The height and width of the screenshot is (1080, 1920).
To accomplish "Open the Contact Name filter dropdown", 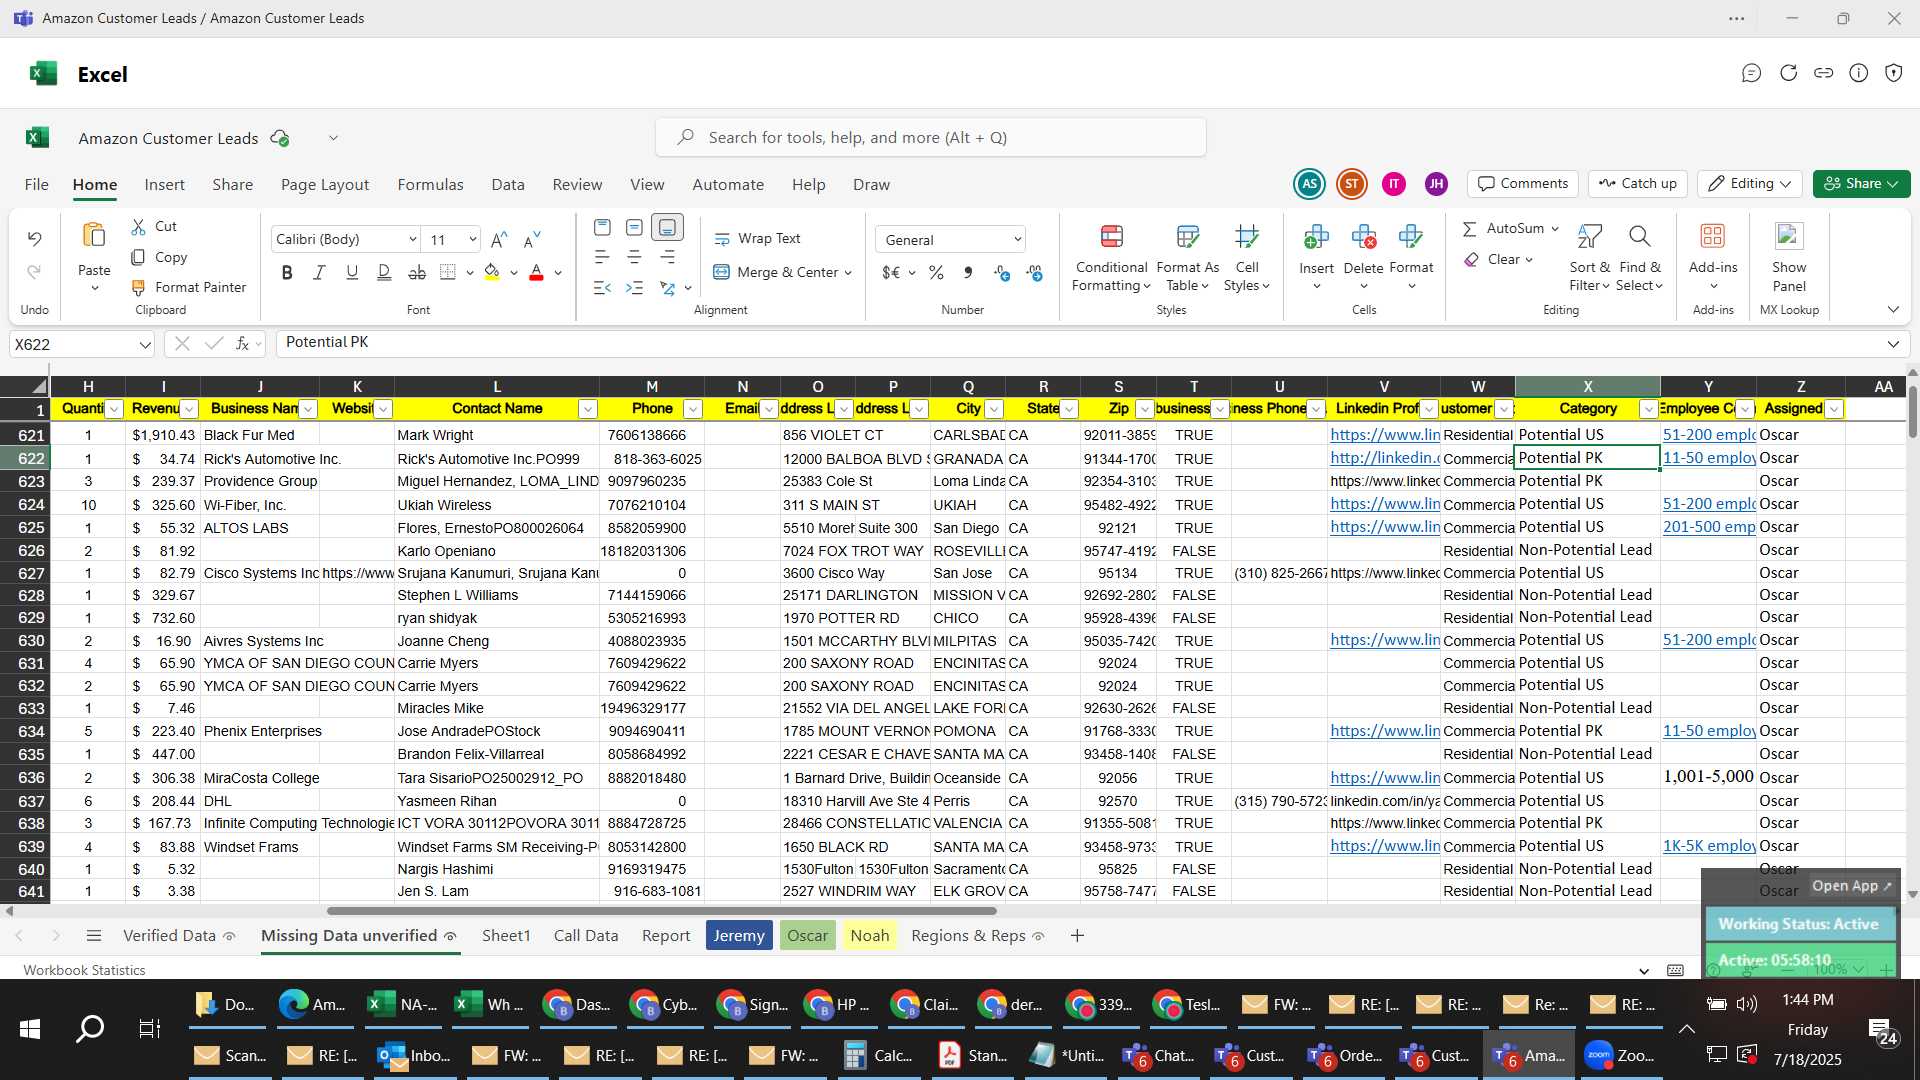I will 587,410.
